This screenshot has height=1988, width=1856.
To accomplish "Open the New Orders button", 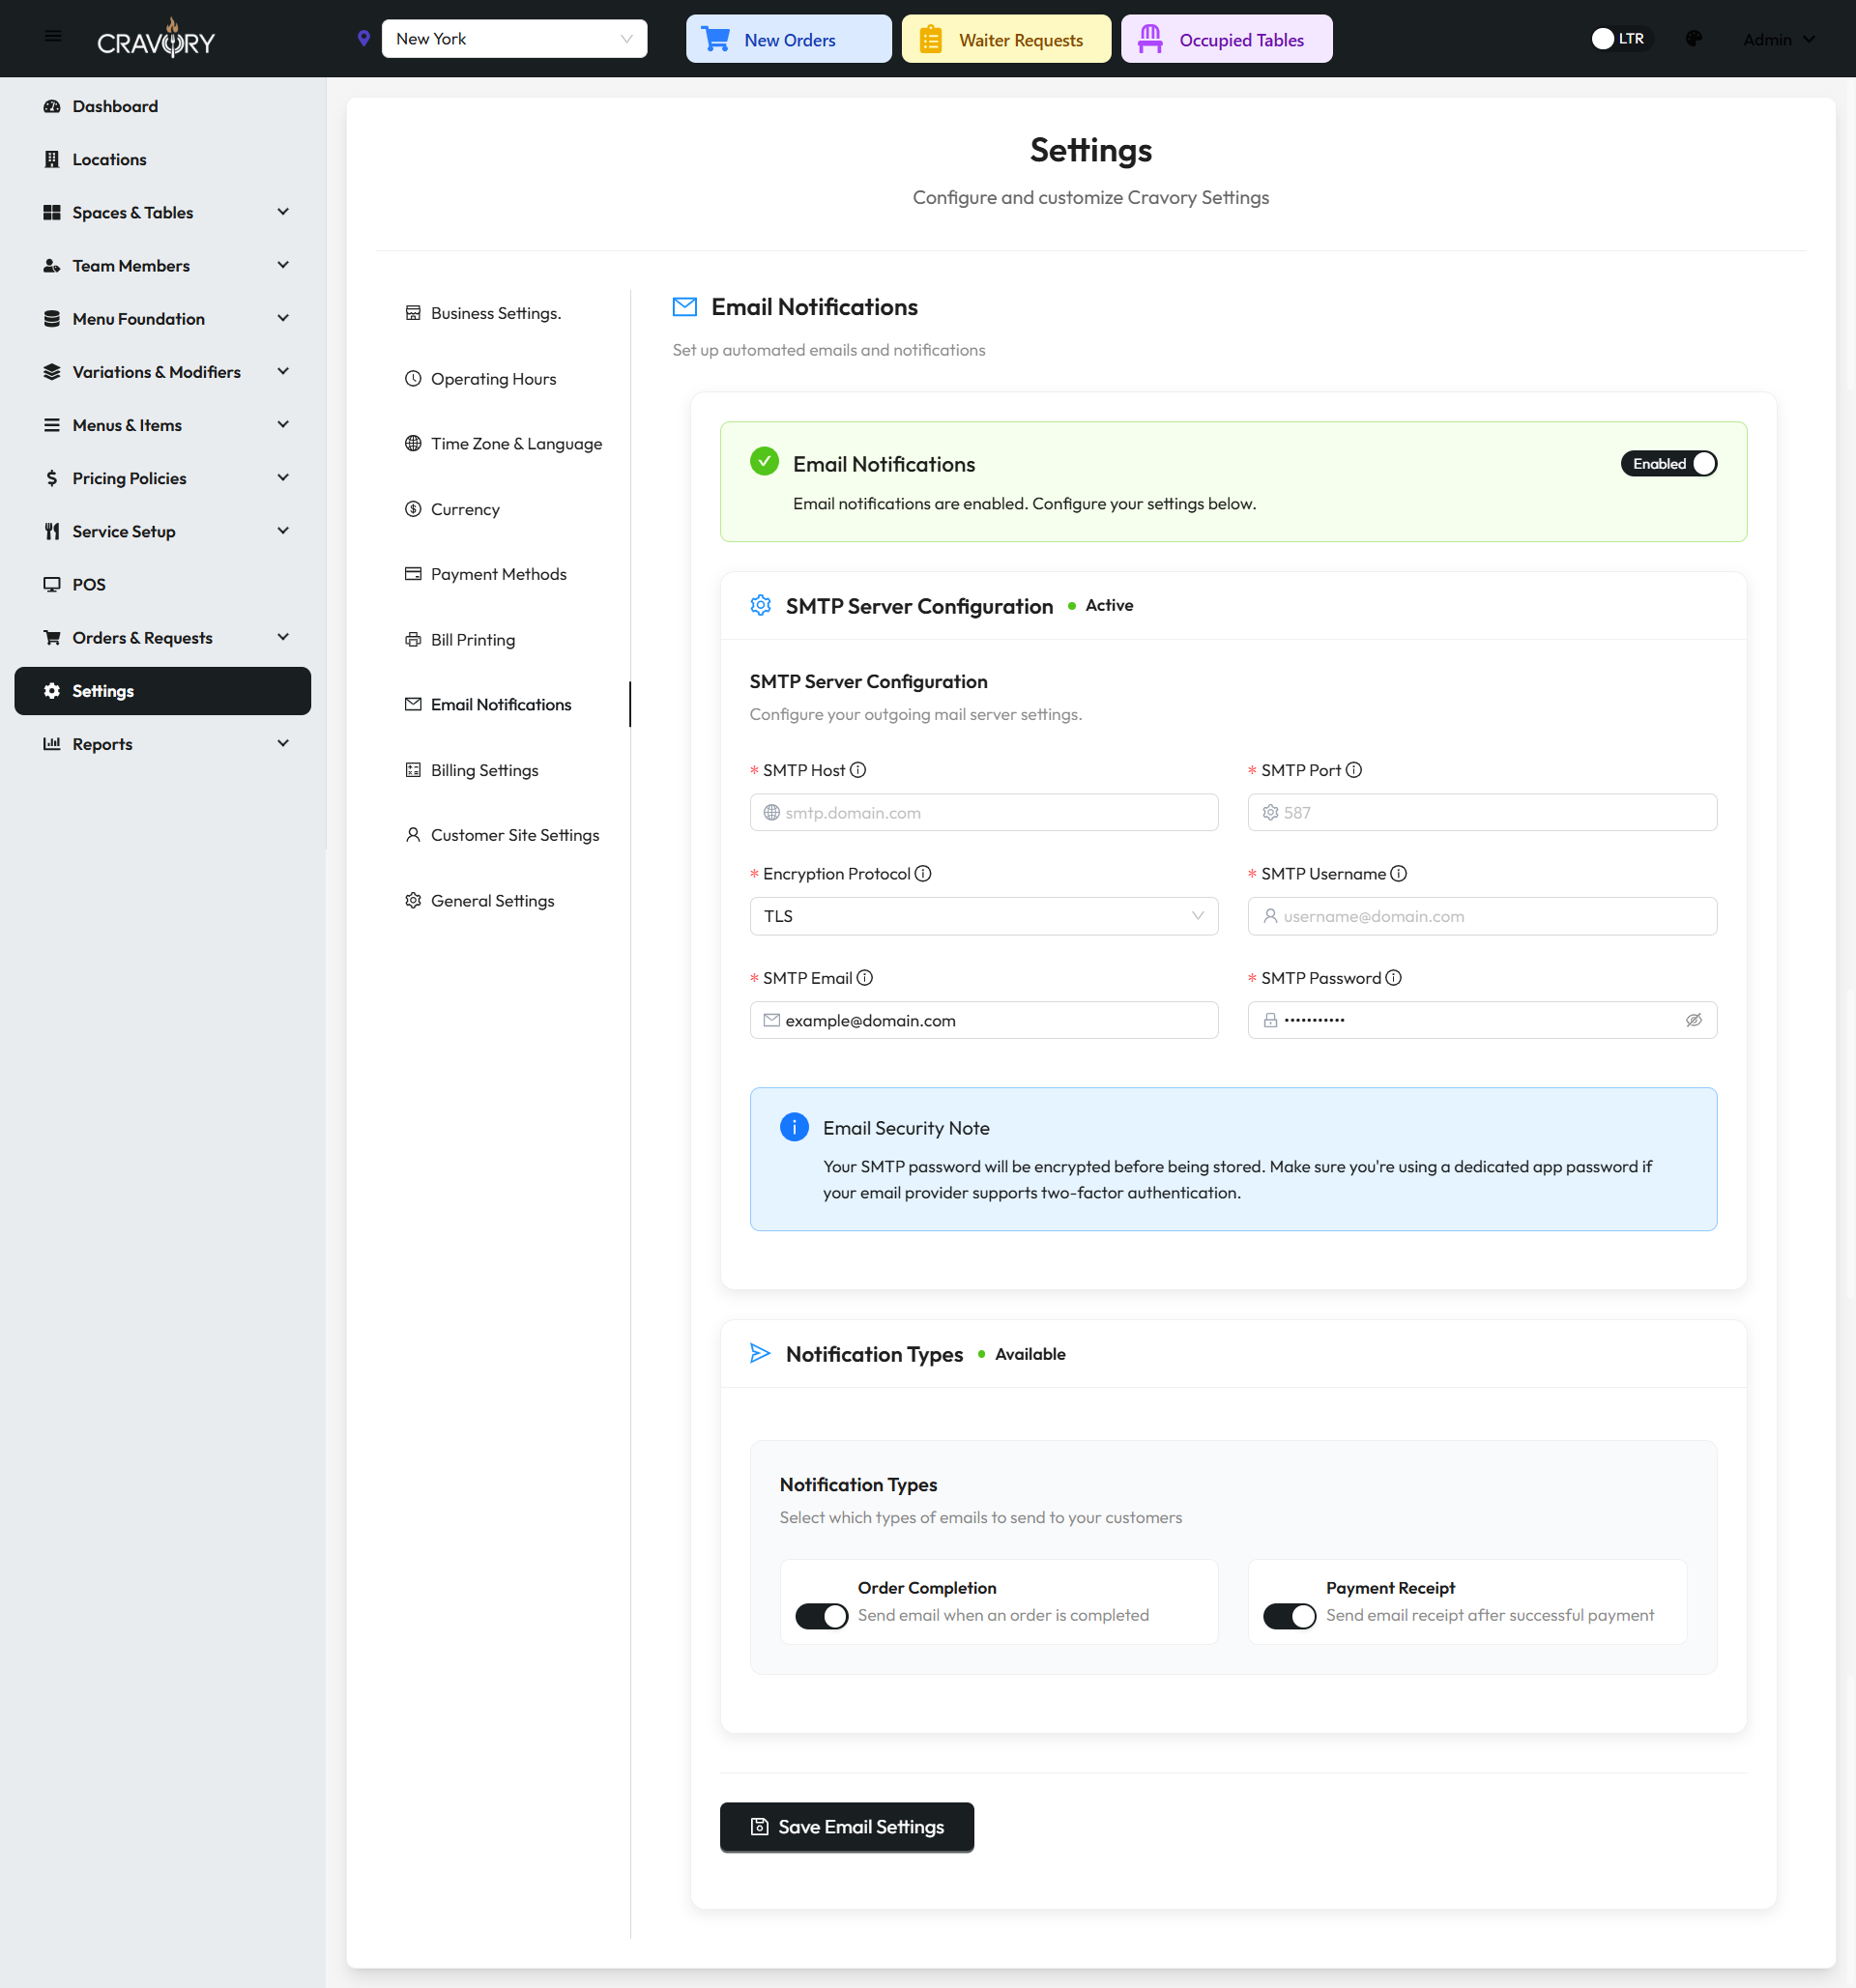I will pyautogui.click(x=789, y=39).
